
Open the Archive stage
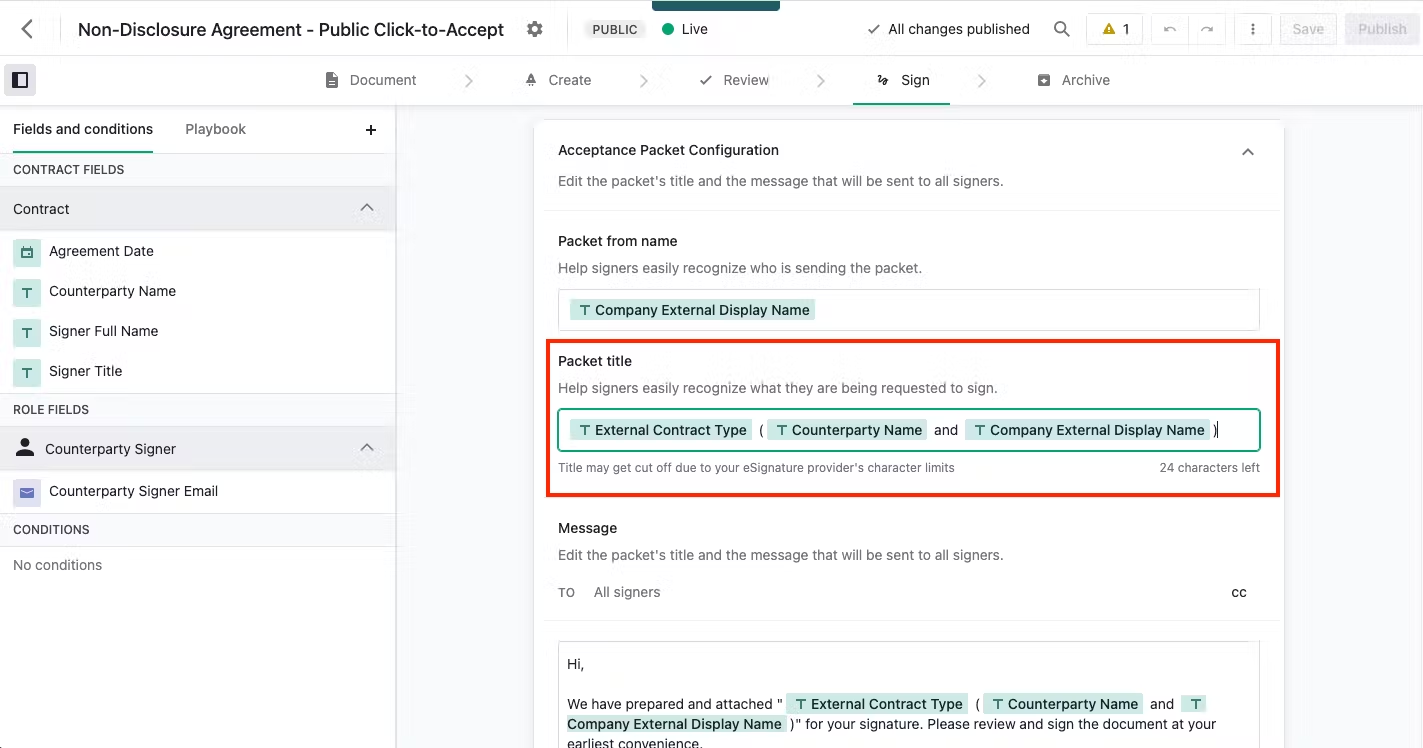tap(1073, 79)
